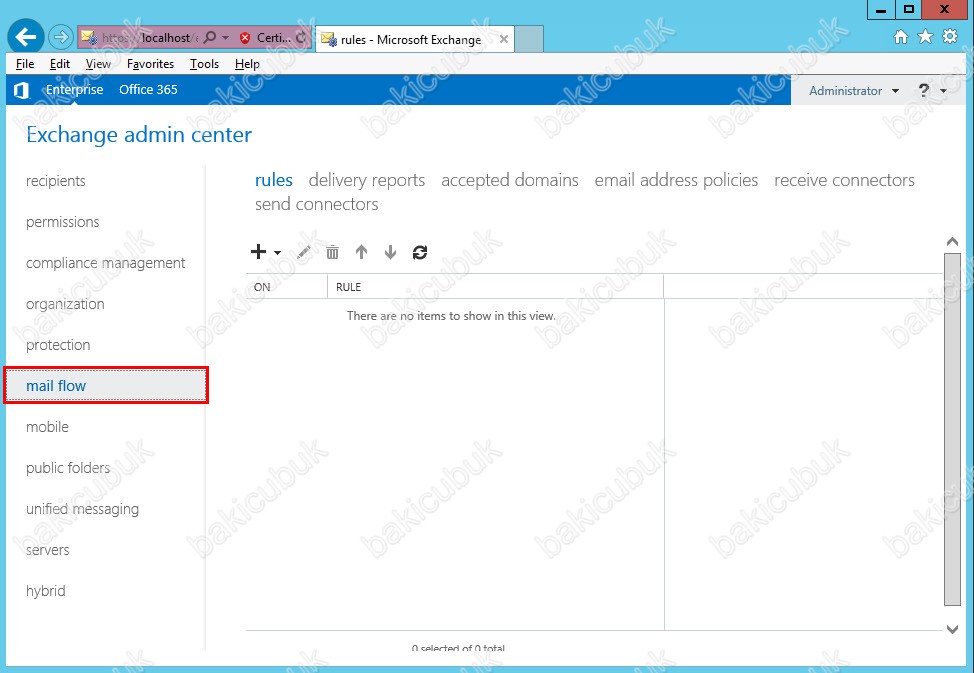Click the pencil Edit rule icon
Image resolution: width=974 pixels, height=673 pixels.
click(304, 252)
